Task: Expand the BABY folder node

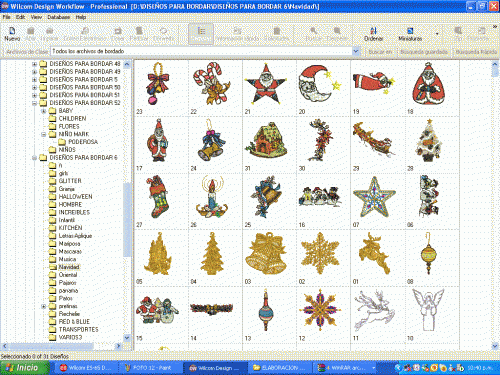Action: pyautogui.click(x=44, y=111)
